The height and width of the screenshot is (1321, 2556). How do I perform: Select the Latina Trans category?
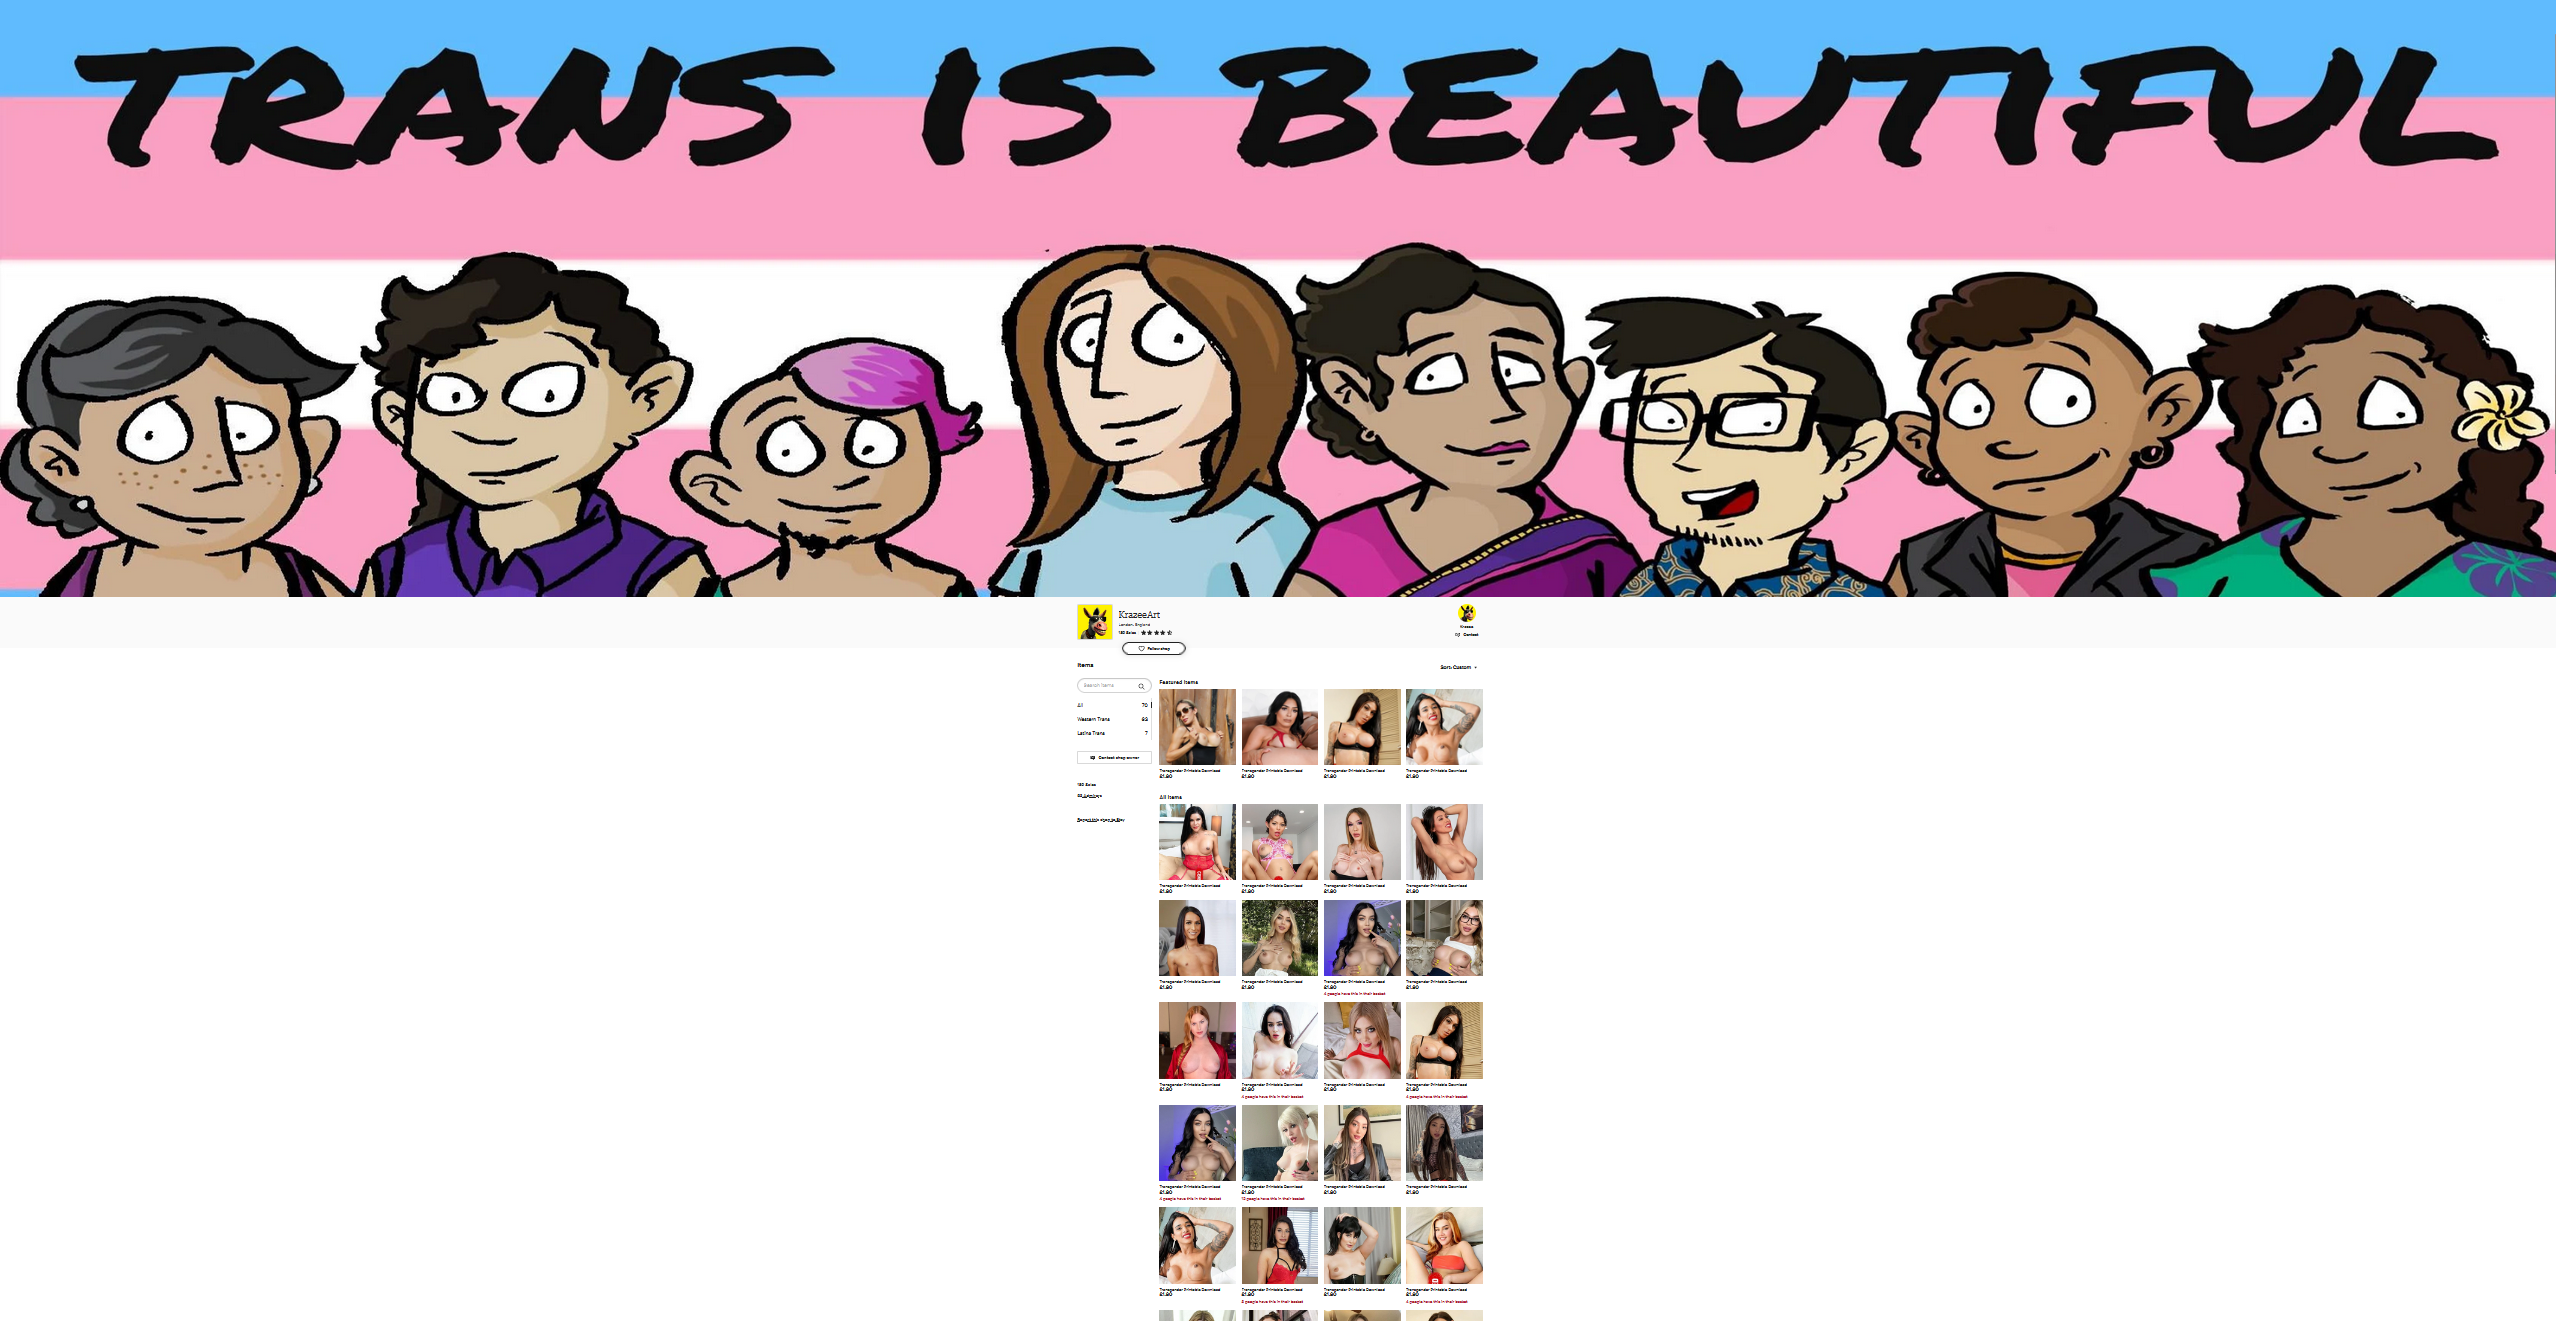coord(1113,733)
